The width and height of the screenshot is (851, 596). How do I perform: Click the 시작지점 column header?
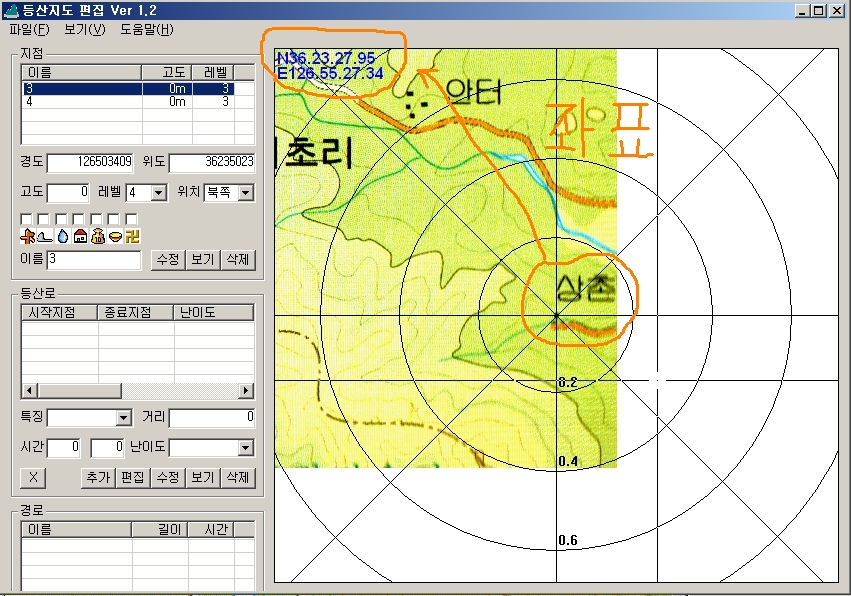(x=60, y=313)
